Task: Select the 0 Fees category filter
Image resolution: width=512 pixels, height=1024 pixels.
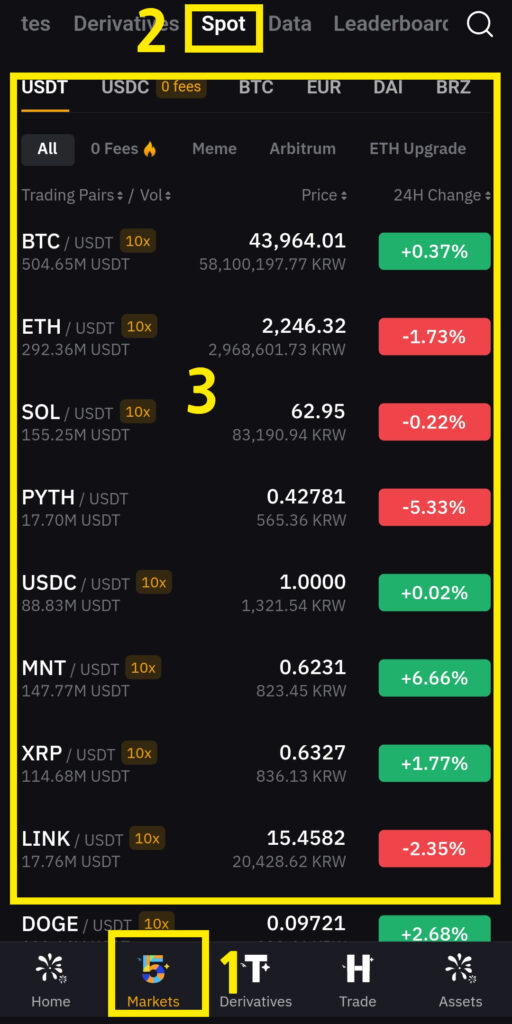Action: [x=124, y=148]
